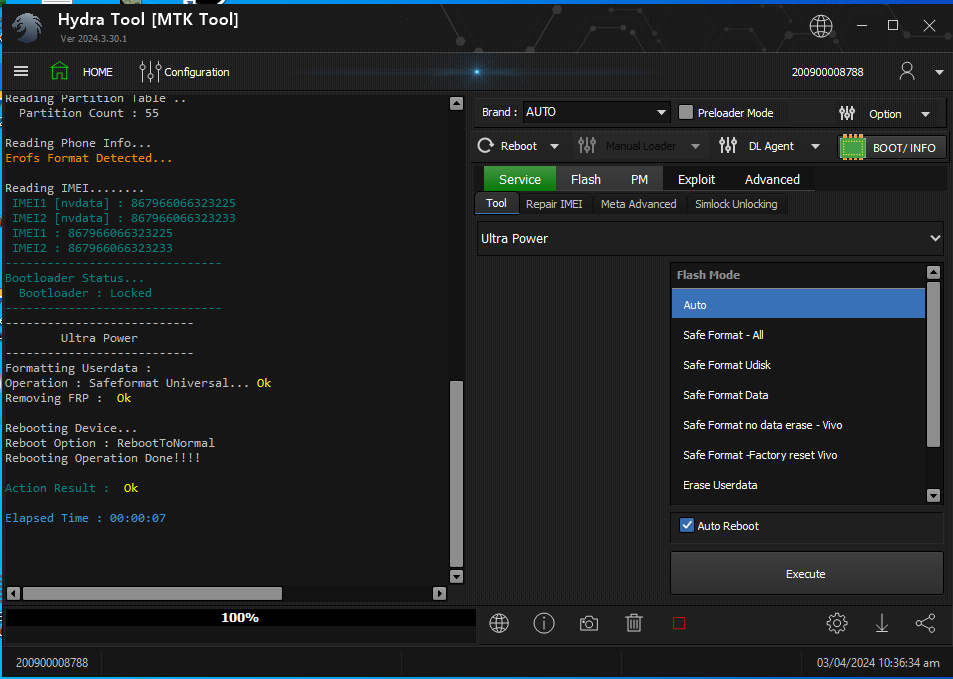Viewport: 953px width, 679px height.
Task: Click the Reboot circular arrow icon
Action: coord(486,146)
